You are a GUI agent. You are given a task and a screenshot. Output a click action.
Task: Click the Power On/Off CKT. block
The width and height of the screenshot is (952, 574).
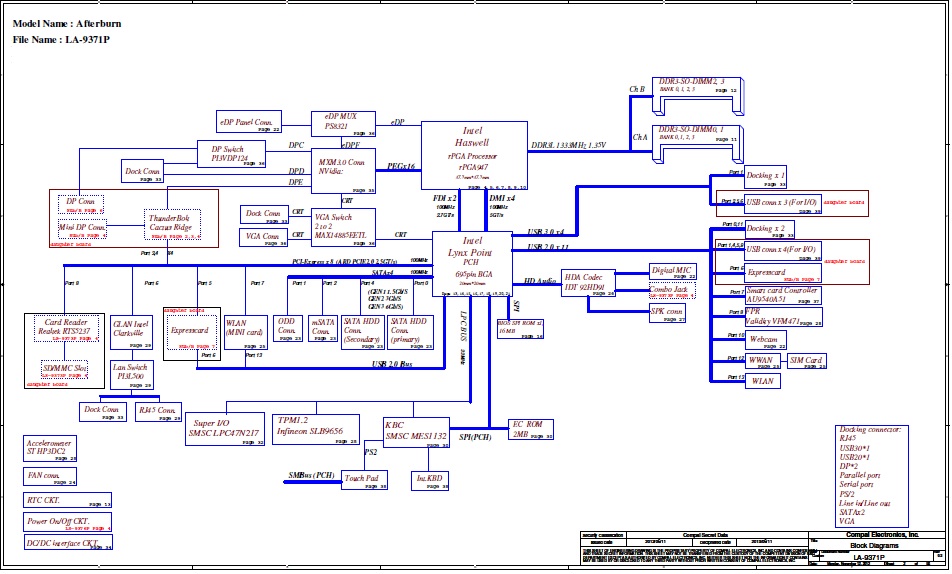pos(67,522)
